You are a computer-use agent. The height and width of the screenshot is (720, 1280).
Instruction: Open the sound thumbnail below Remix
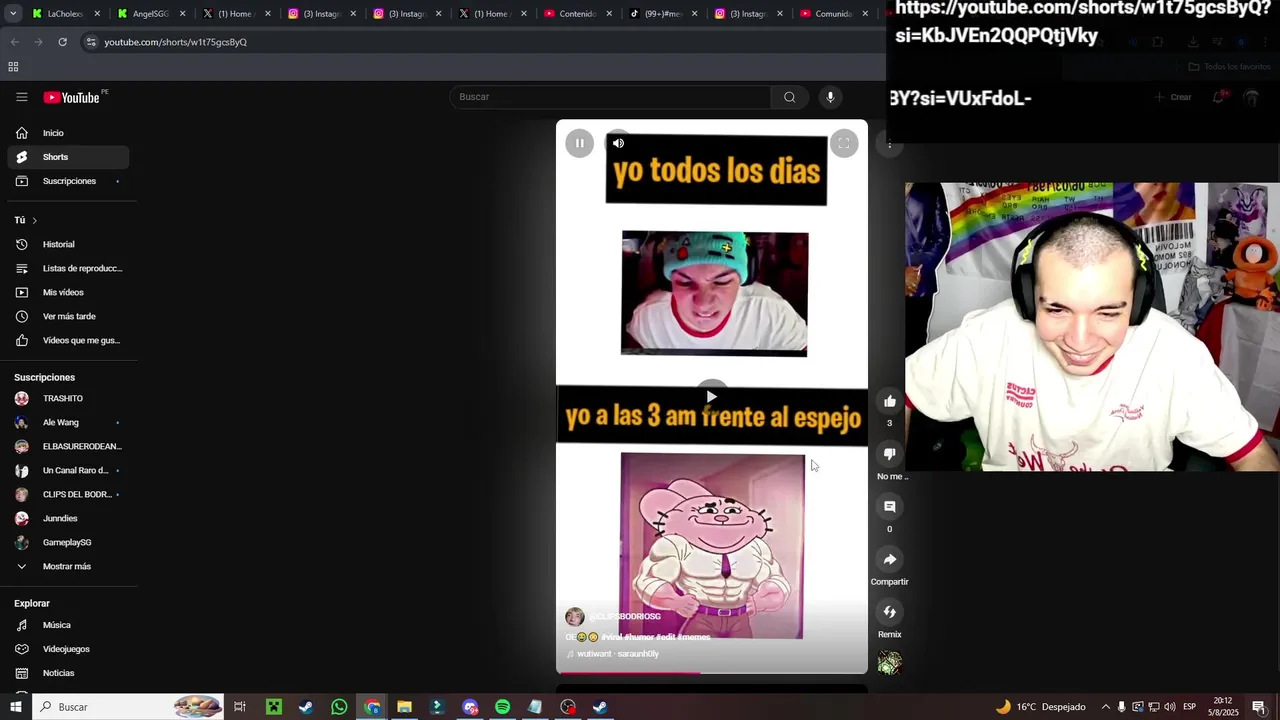(889, 662)
